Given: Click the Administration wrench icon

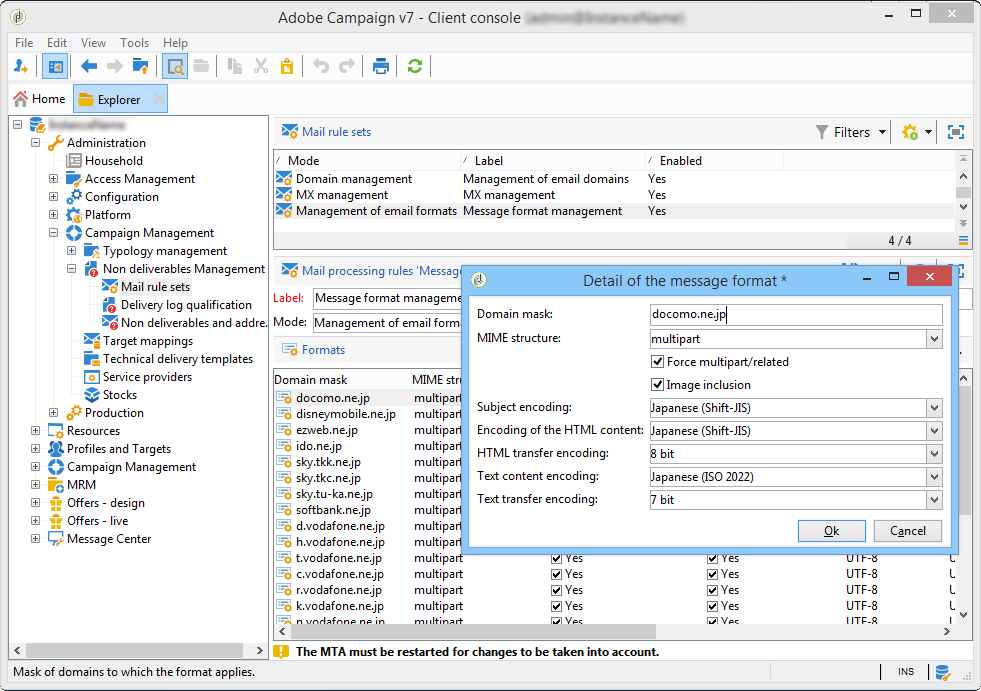Looking at the screenshot, I should [56, 143].
